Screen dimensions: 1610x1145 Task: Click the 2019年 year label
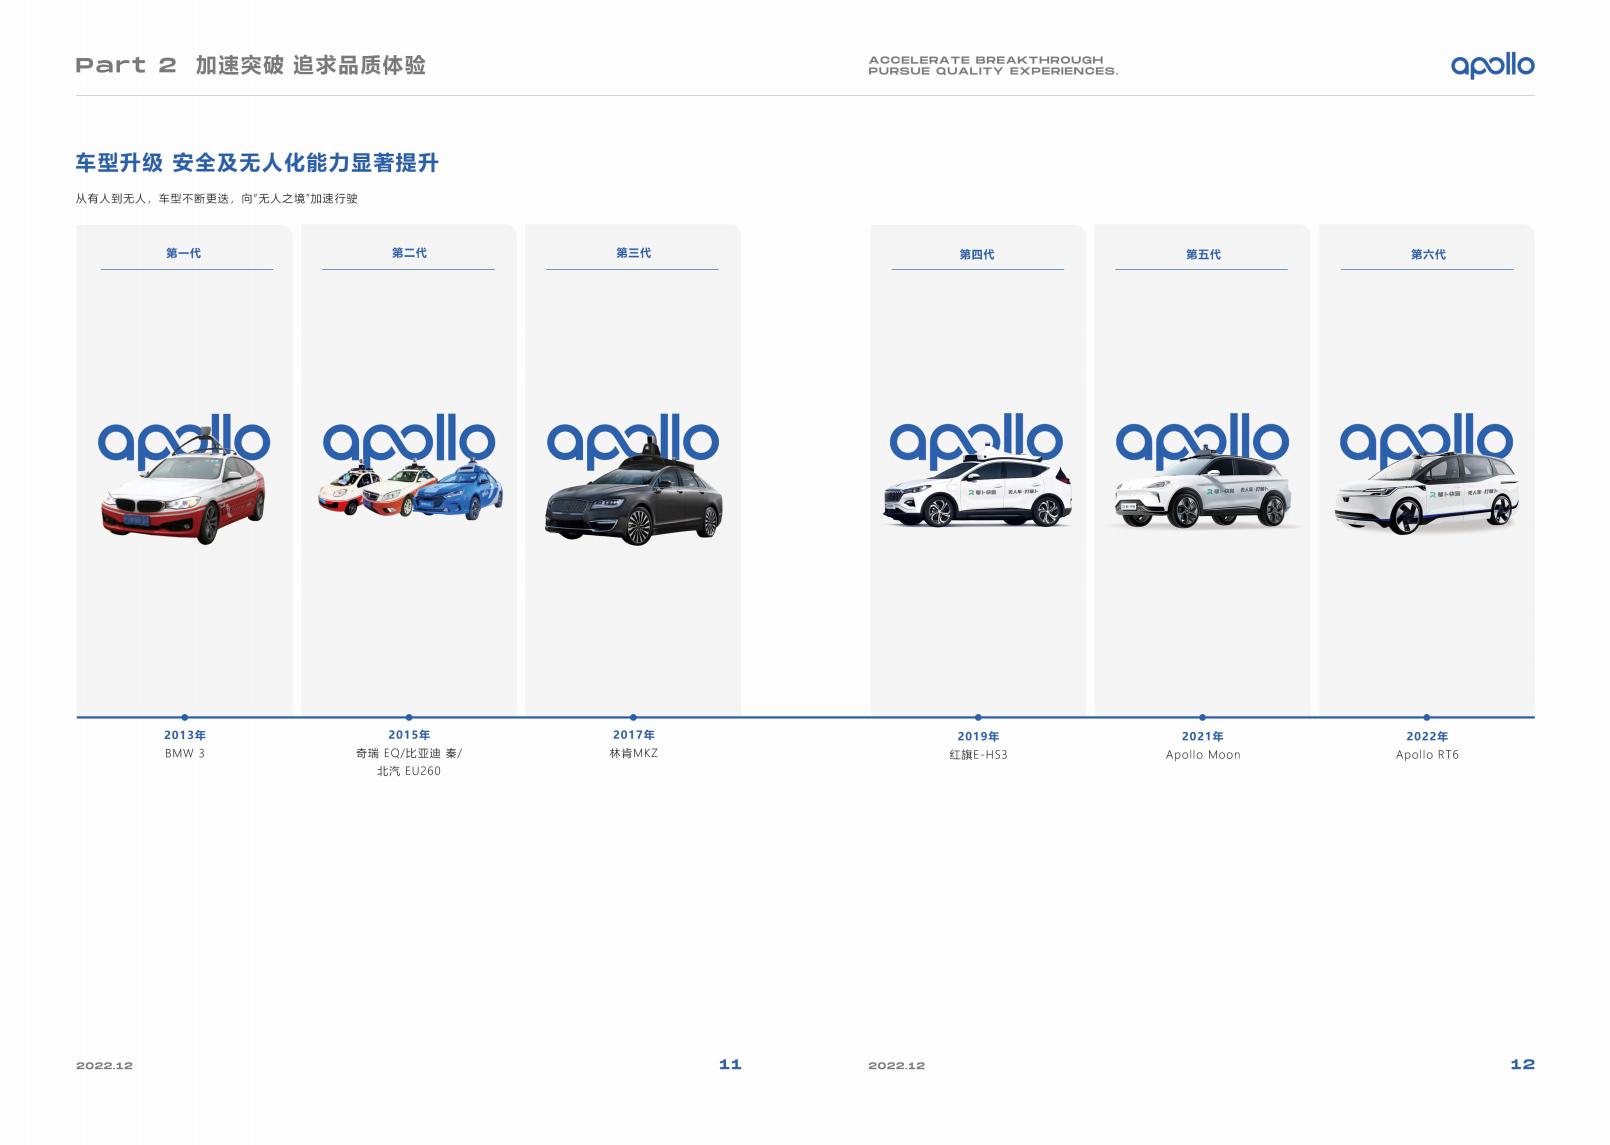978,737
